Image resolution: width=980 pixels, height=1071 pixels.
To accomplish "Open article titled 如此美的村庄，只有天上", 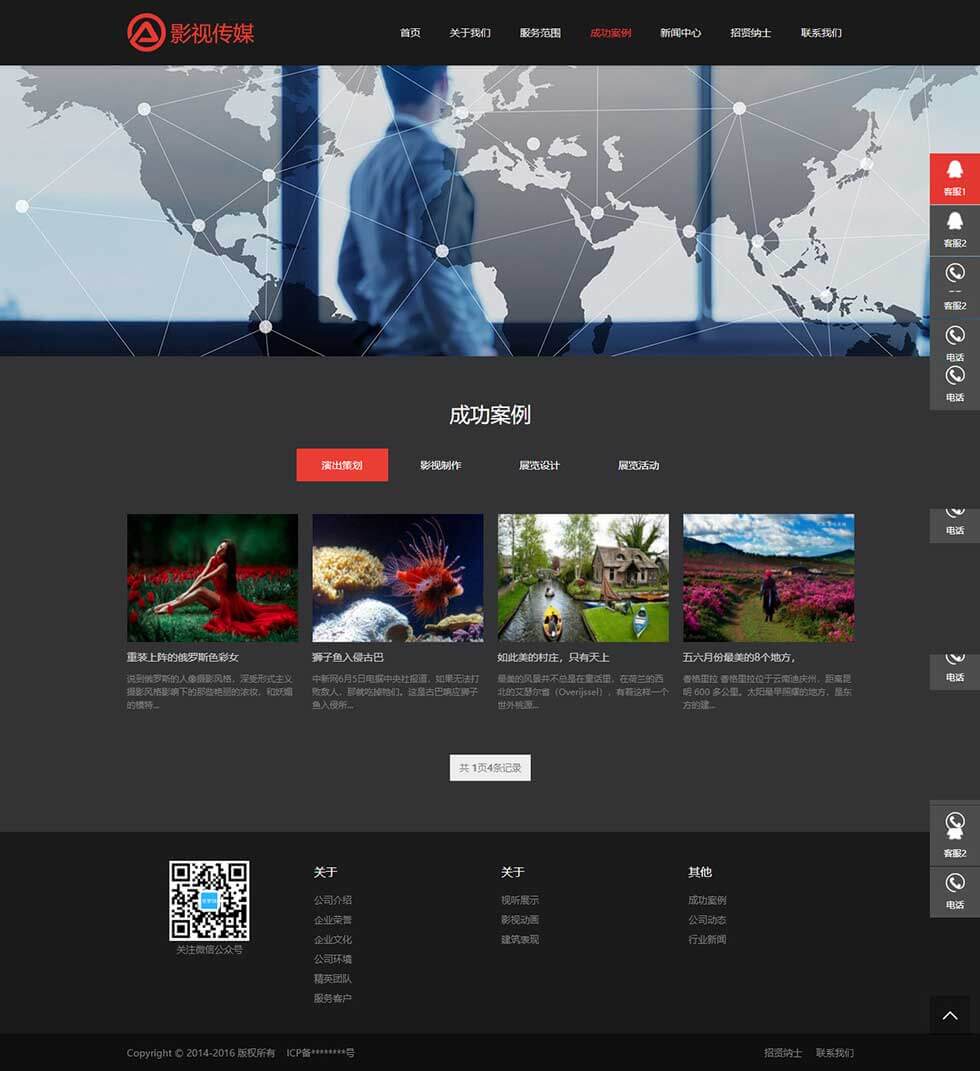I will click(x=553, y=657).
